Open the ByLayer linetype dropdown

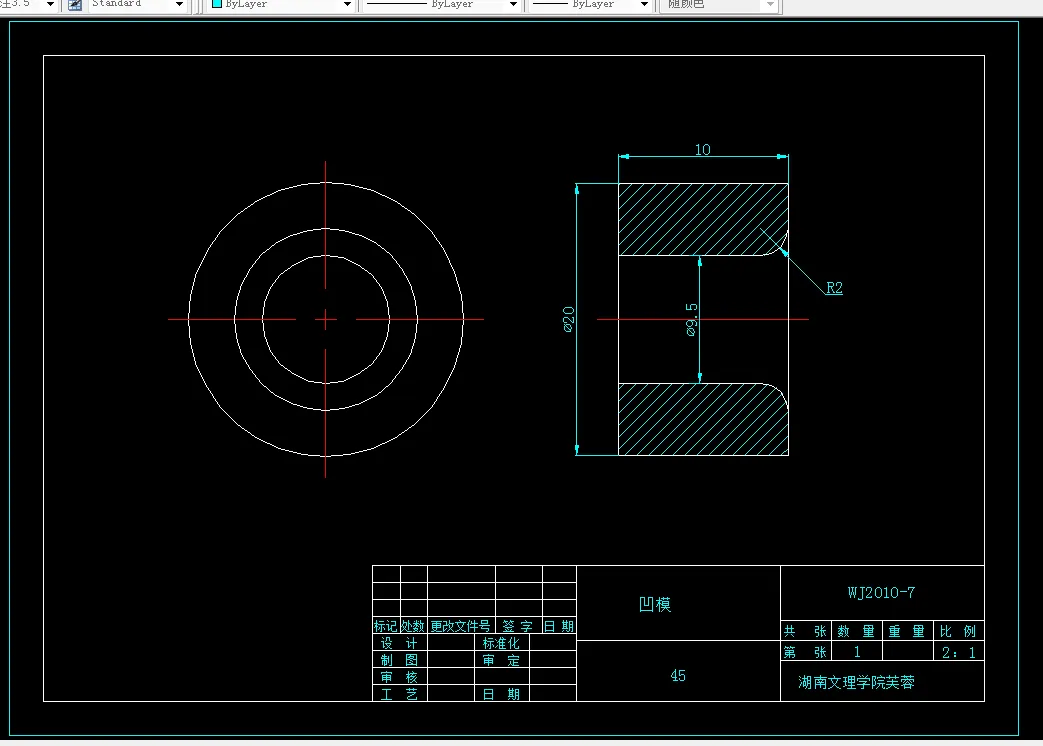pos(513,5)
